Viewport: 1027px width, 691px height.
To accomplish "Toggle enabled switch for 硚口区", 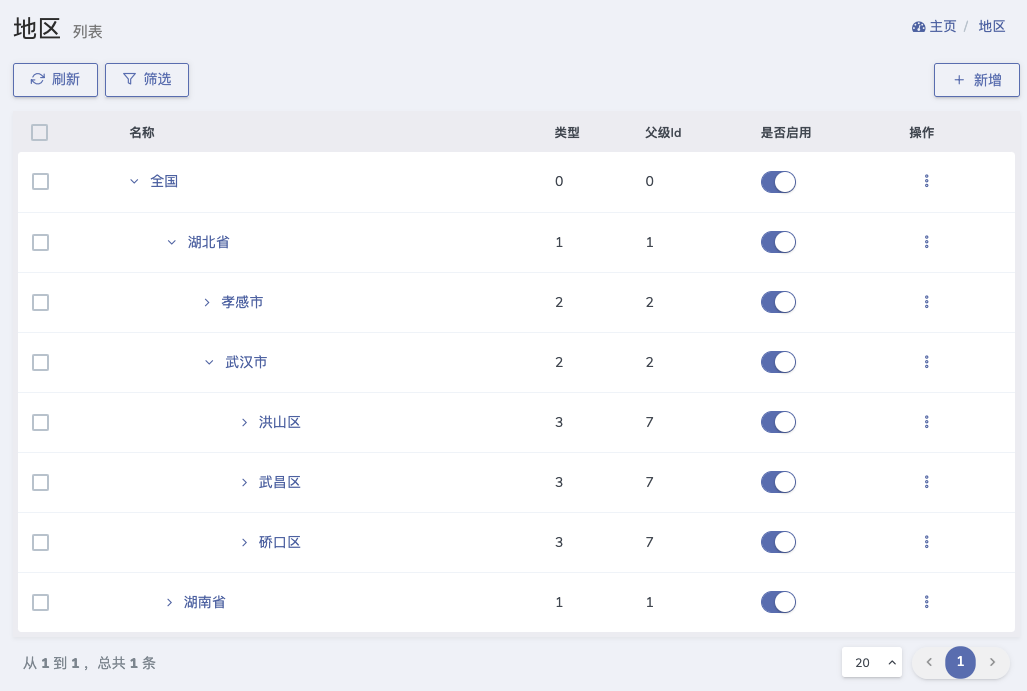I will 778,542.
